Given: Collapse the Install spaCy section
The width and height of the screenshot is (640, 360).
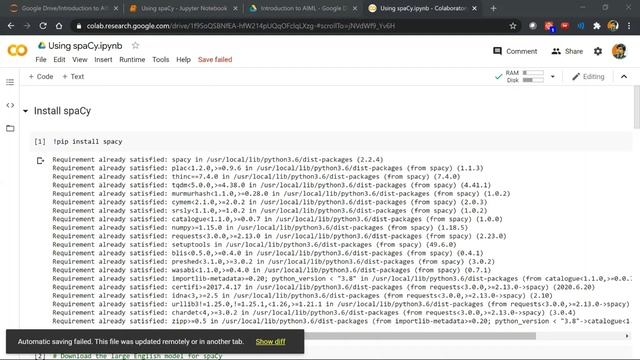Looking at the screenshot, I should [x=25, y=111].
